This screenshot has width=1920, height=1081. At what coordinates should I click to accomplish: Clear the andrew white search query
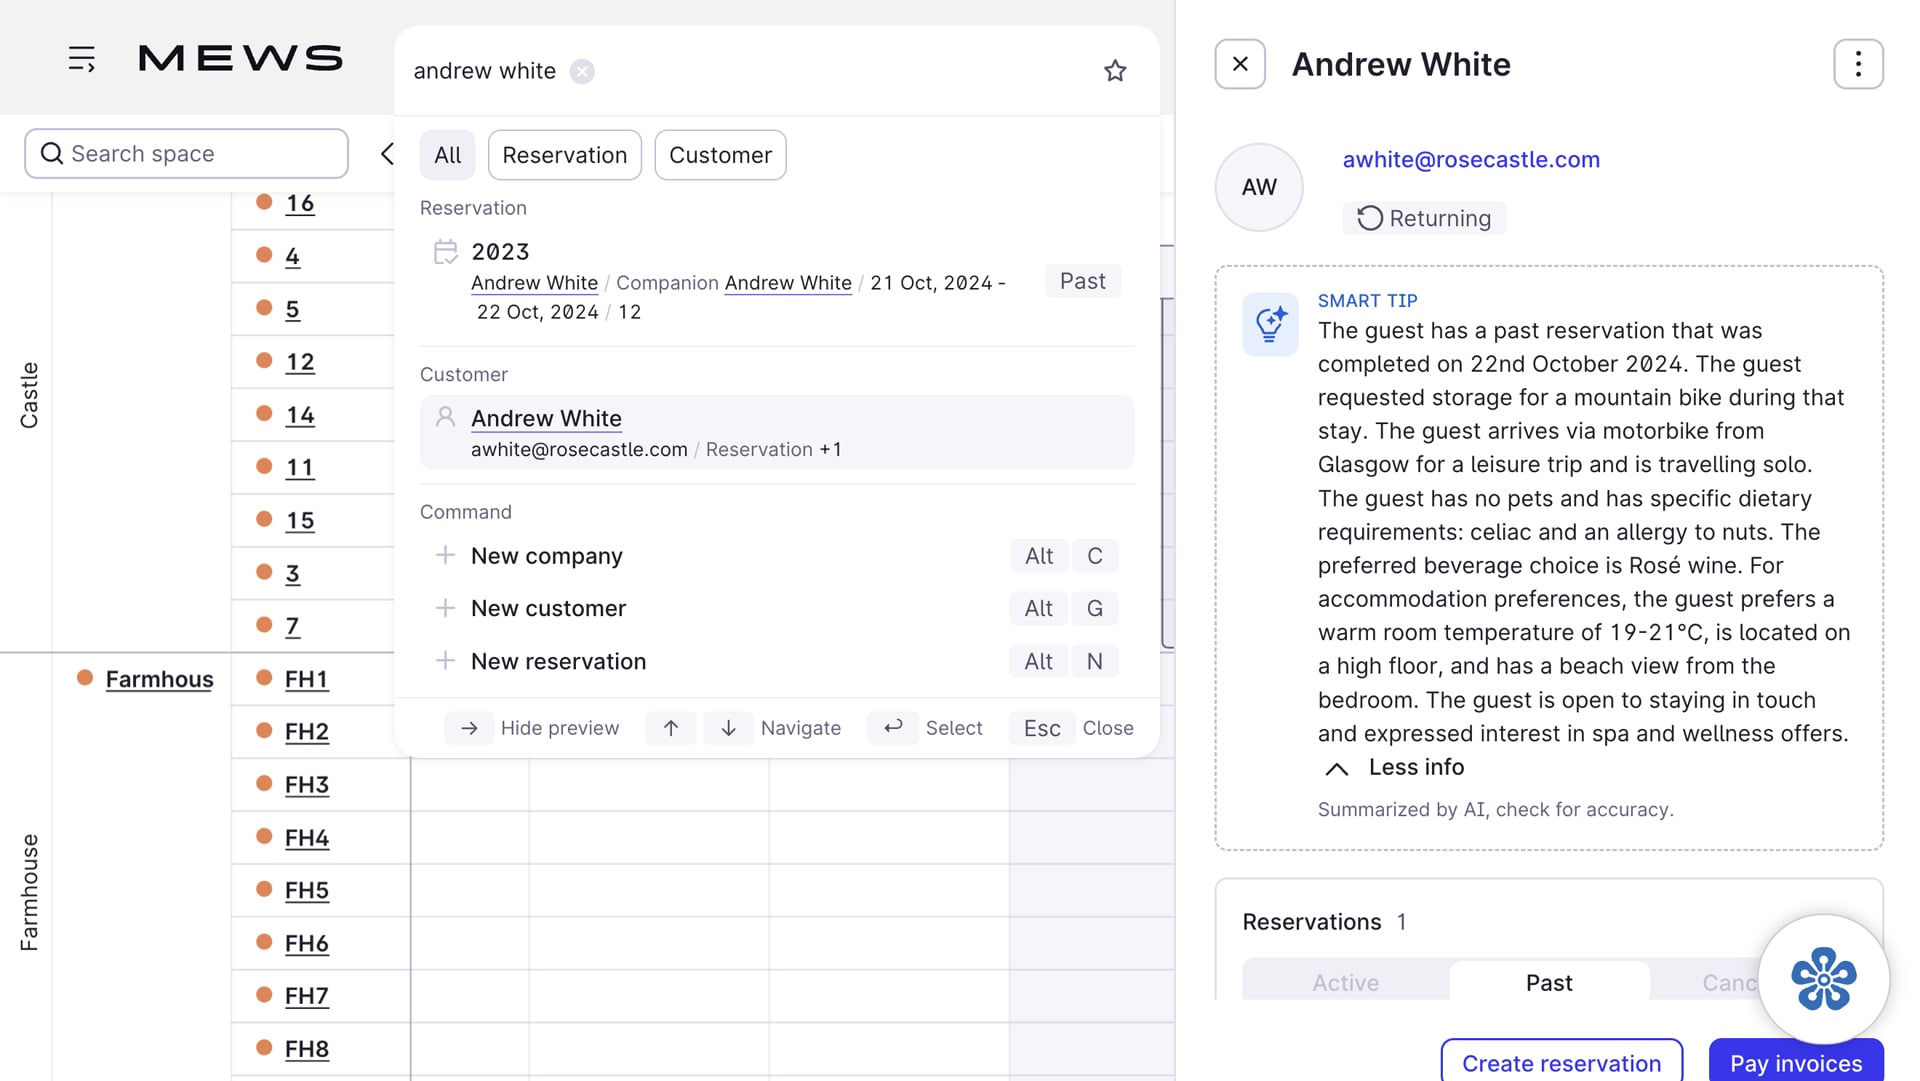click(582, 72)
